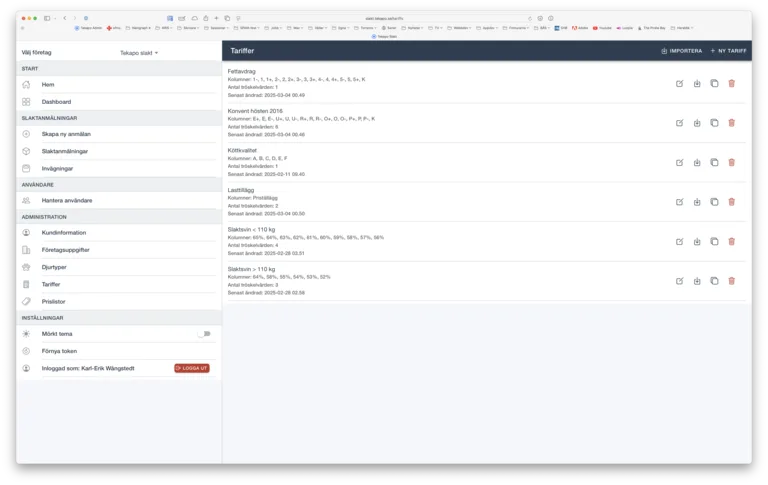This screenshot has width=768, height=485.
Task: Copy the Lasttillägg tariff
Action: [714, 202]
